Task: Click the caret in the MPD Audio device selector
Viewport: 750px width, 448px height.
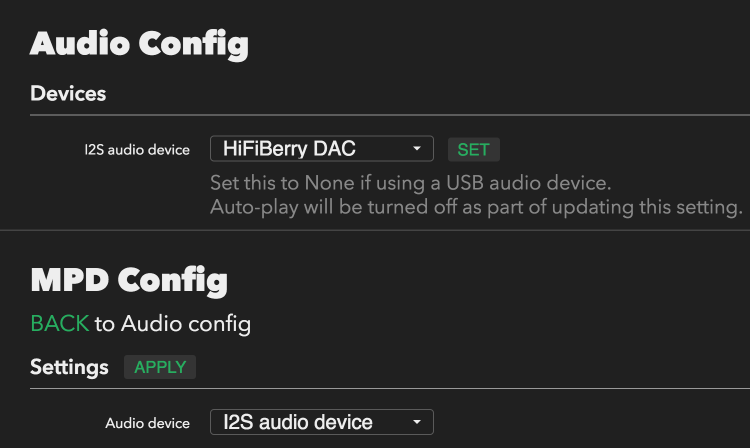Action: pos(417,422)
